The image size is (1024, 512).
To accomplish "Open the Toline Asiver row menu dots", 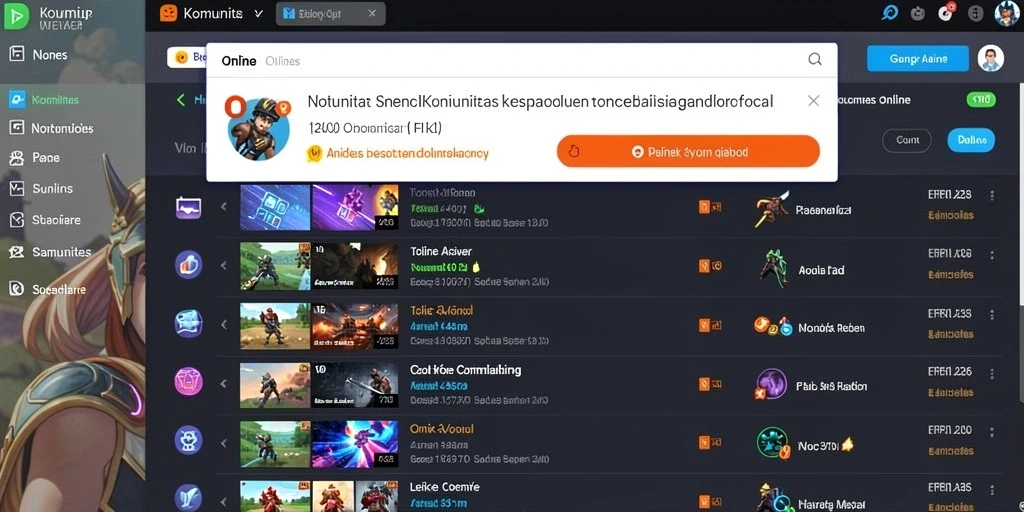I will click(x=992, y=254).
